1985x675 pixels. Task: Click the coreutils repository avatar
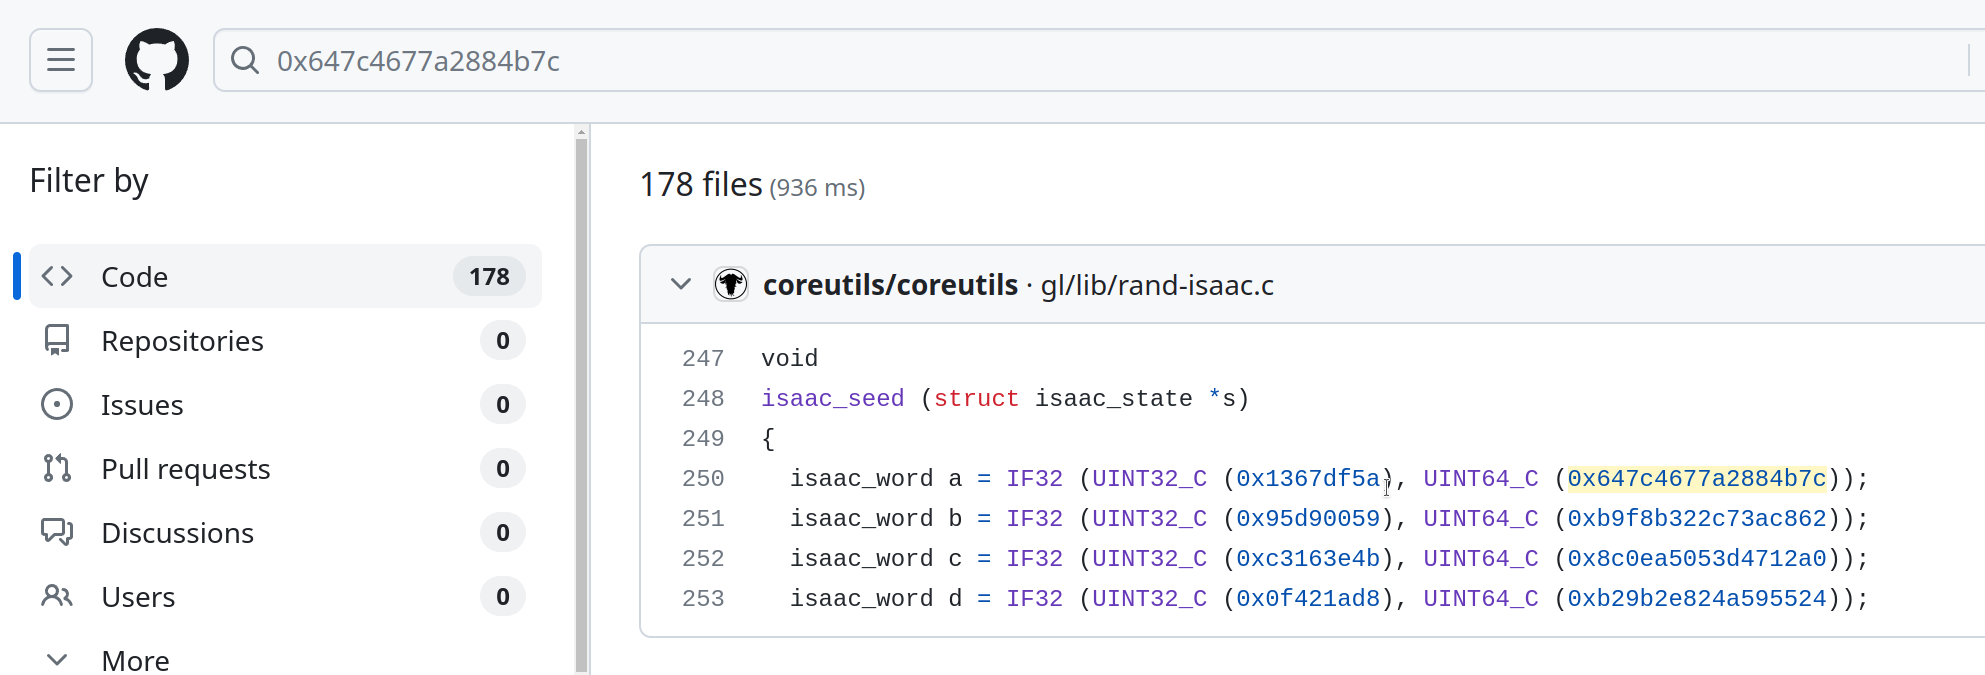pos(731,285)
